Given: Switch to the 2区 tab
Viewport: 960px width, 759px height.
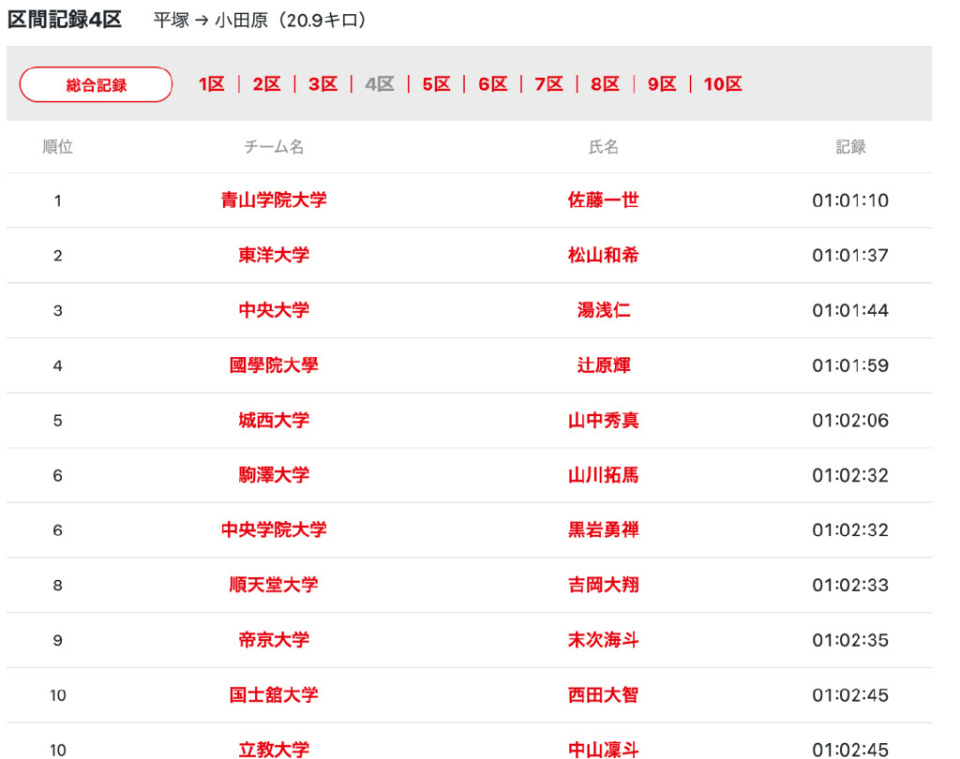Looking at the screenshot, I should pyautogui.click(x=267, y=84).
